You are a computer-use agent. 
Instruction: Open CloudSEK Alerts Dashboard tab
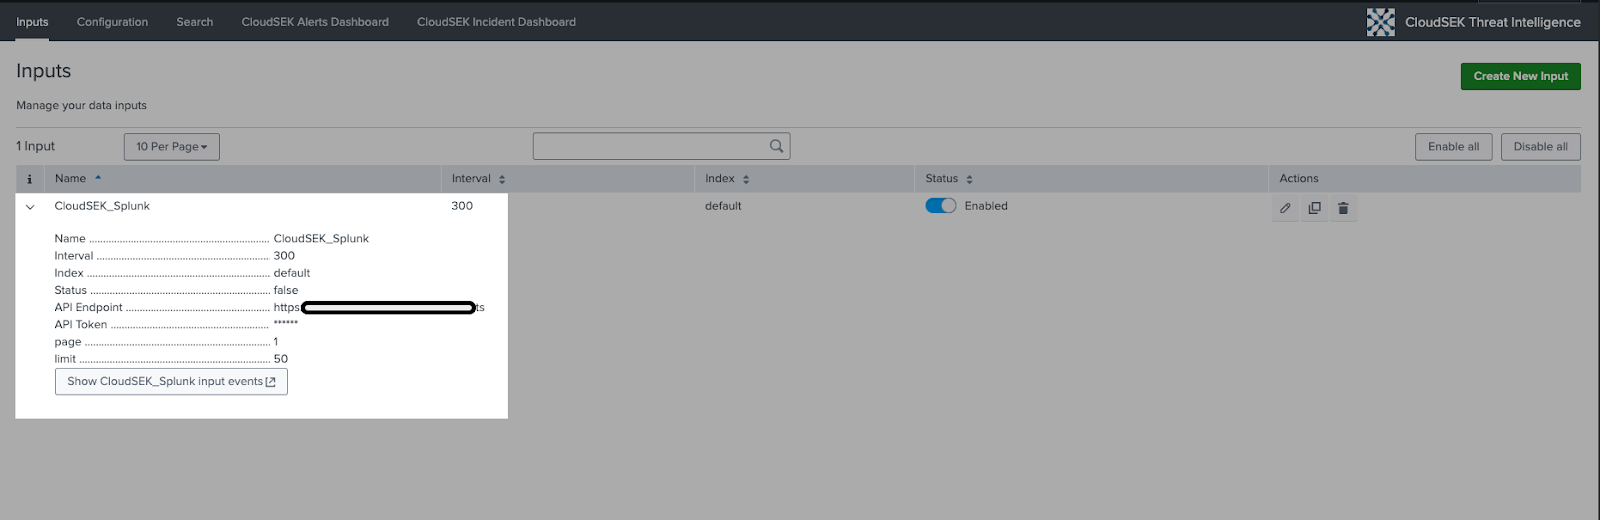click(315, 22)
